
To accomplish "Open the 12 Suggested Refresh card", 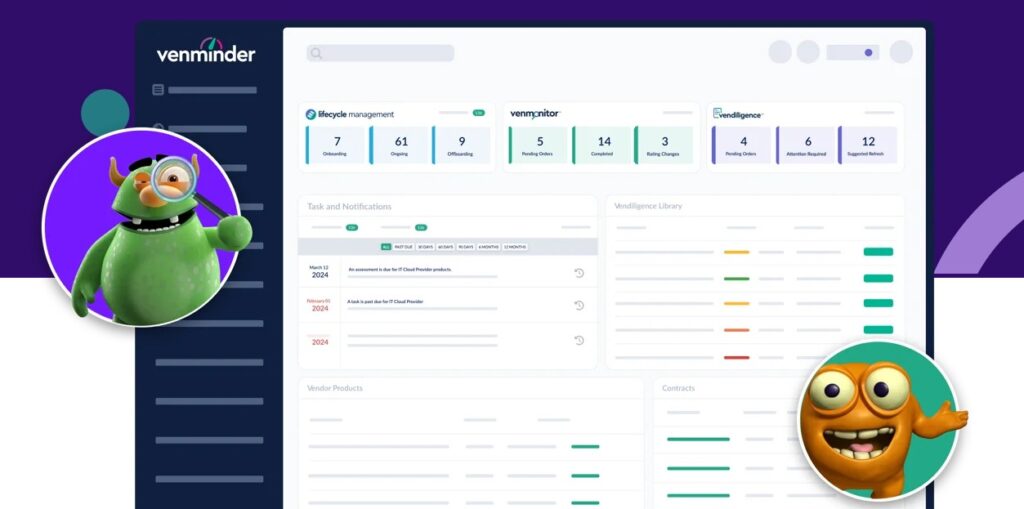I will coord(868,145).
